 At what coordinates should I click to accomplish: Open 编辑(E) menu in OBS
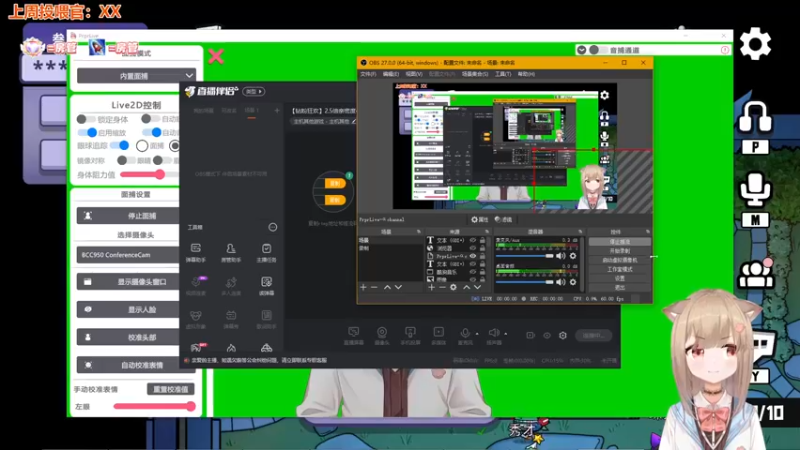(391, 74)
